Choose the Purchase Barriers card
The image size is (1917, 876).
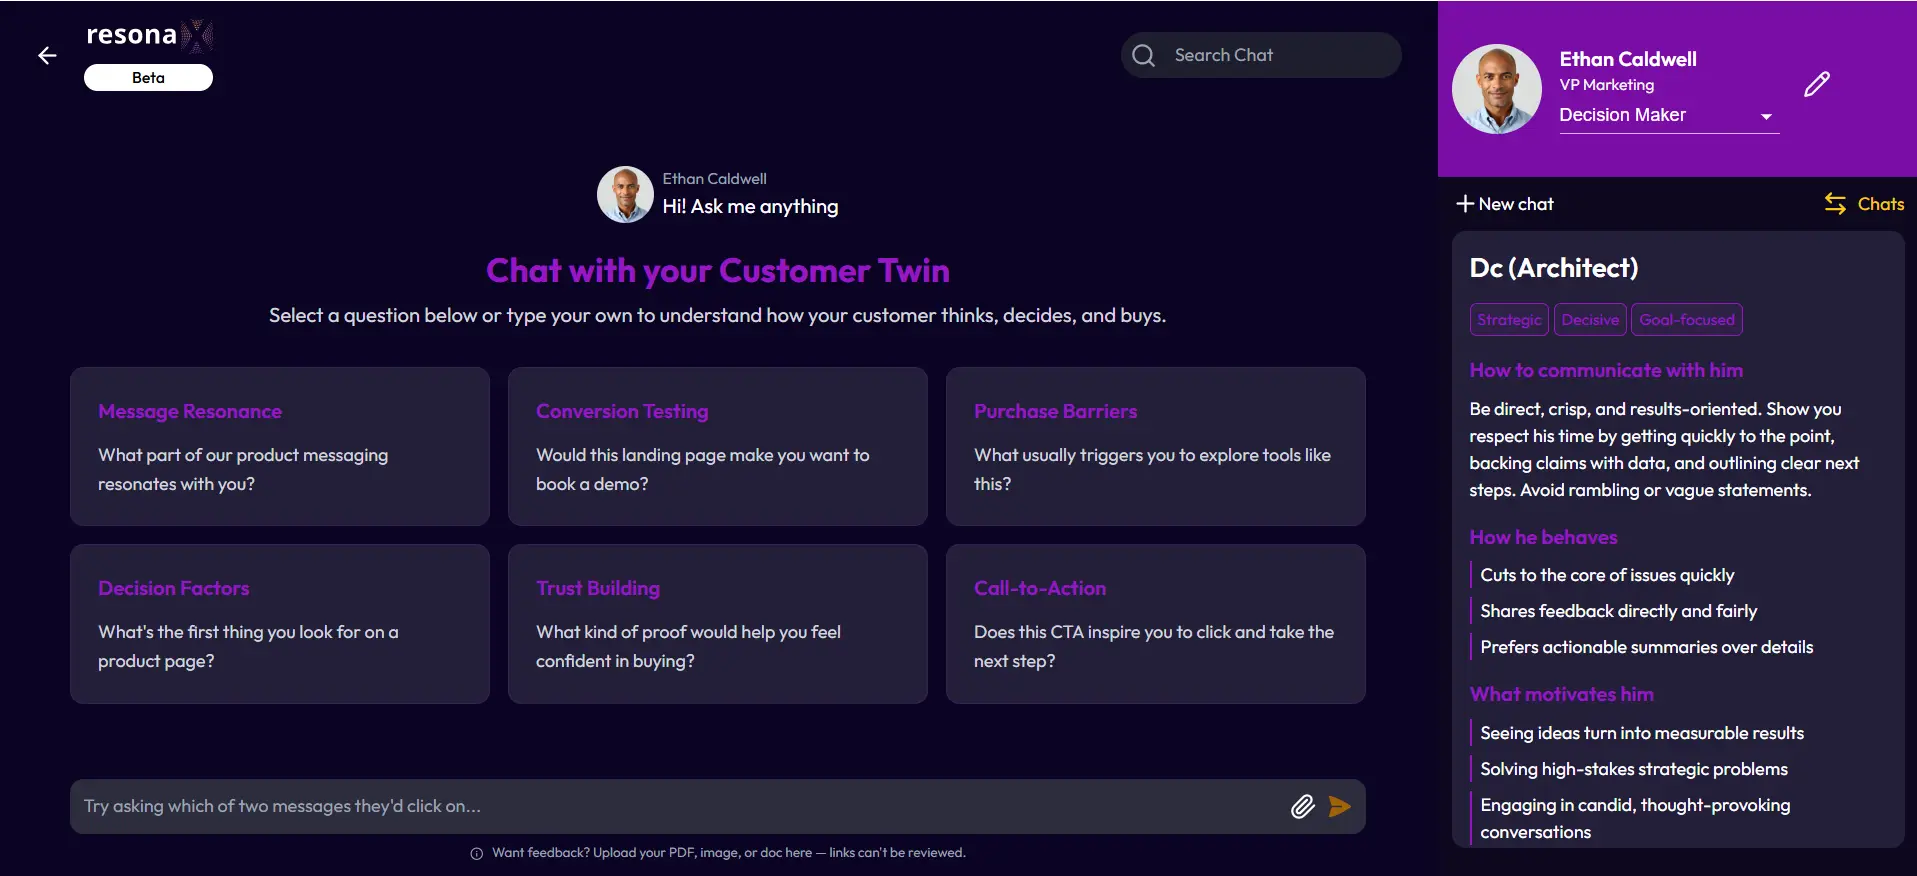[x=1156, y=446]
